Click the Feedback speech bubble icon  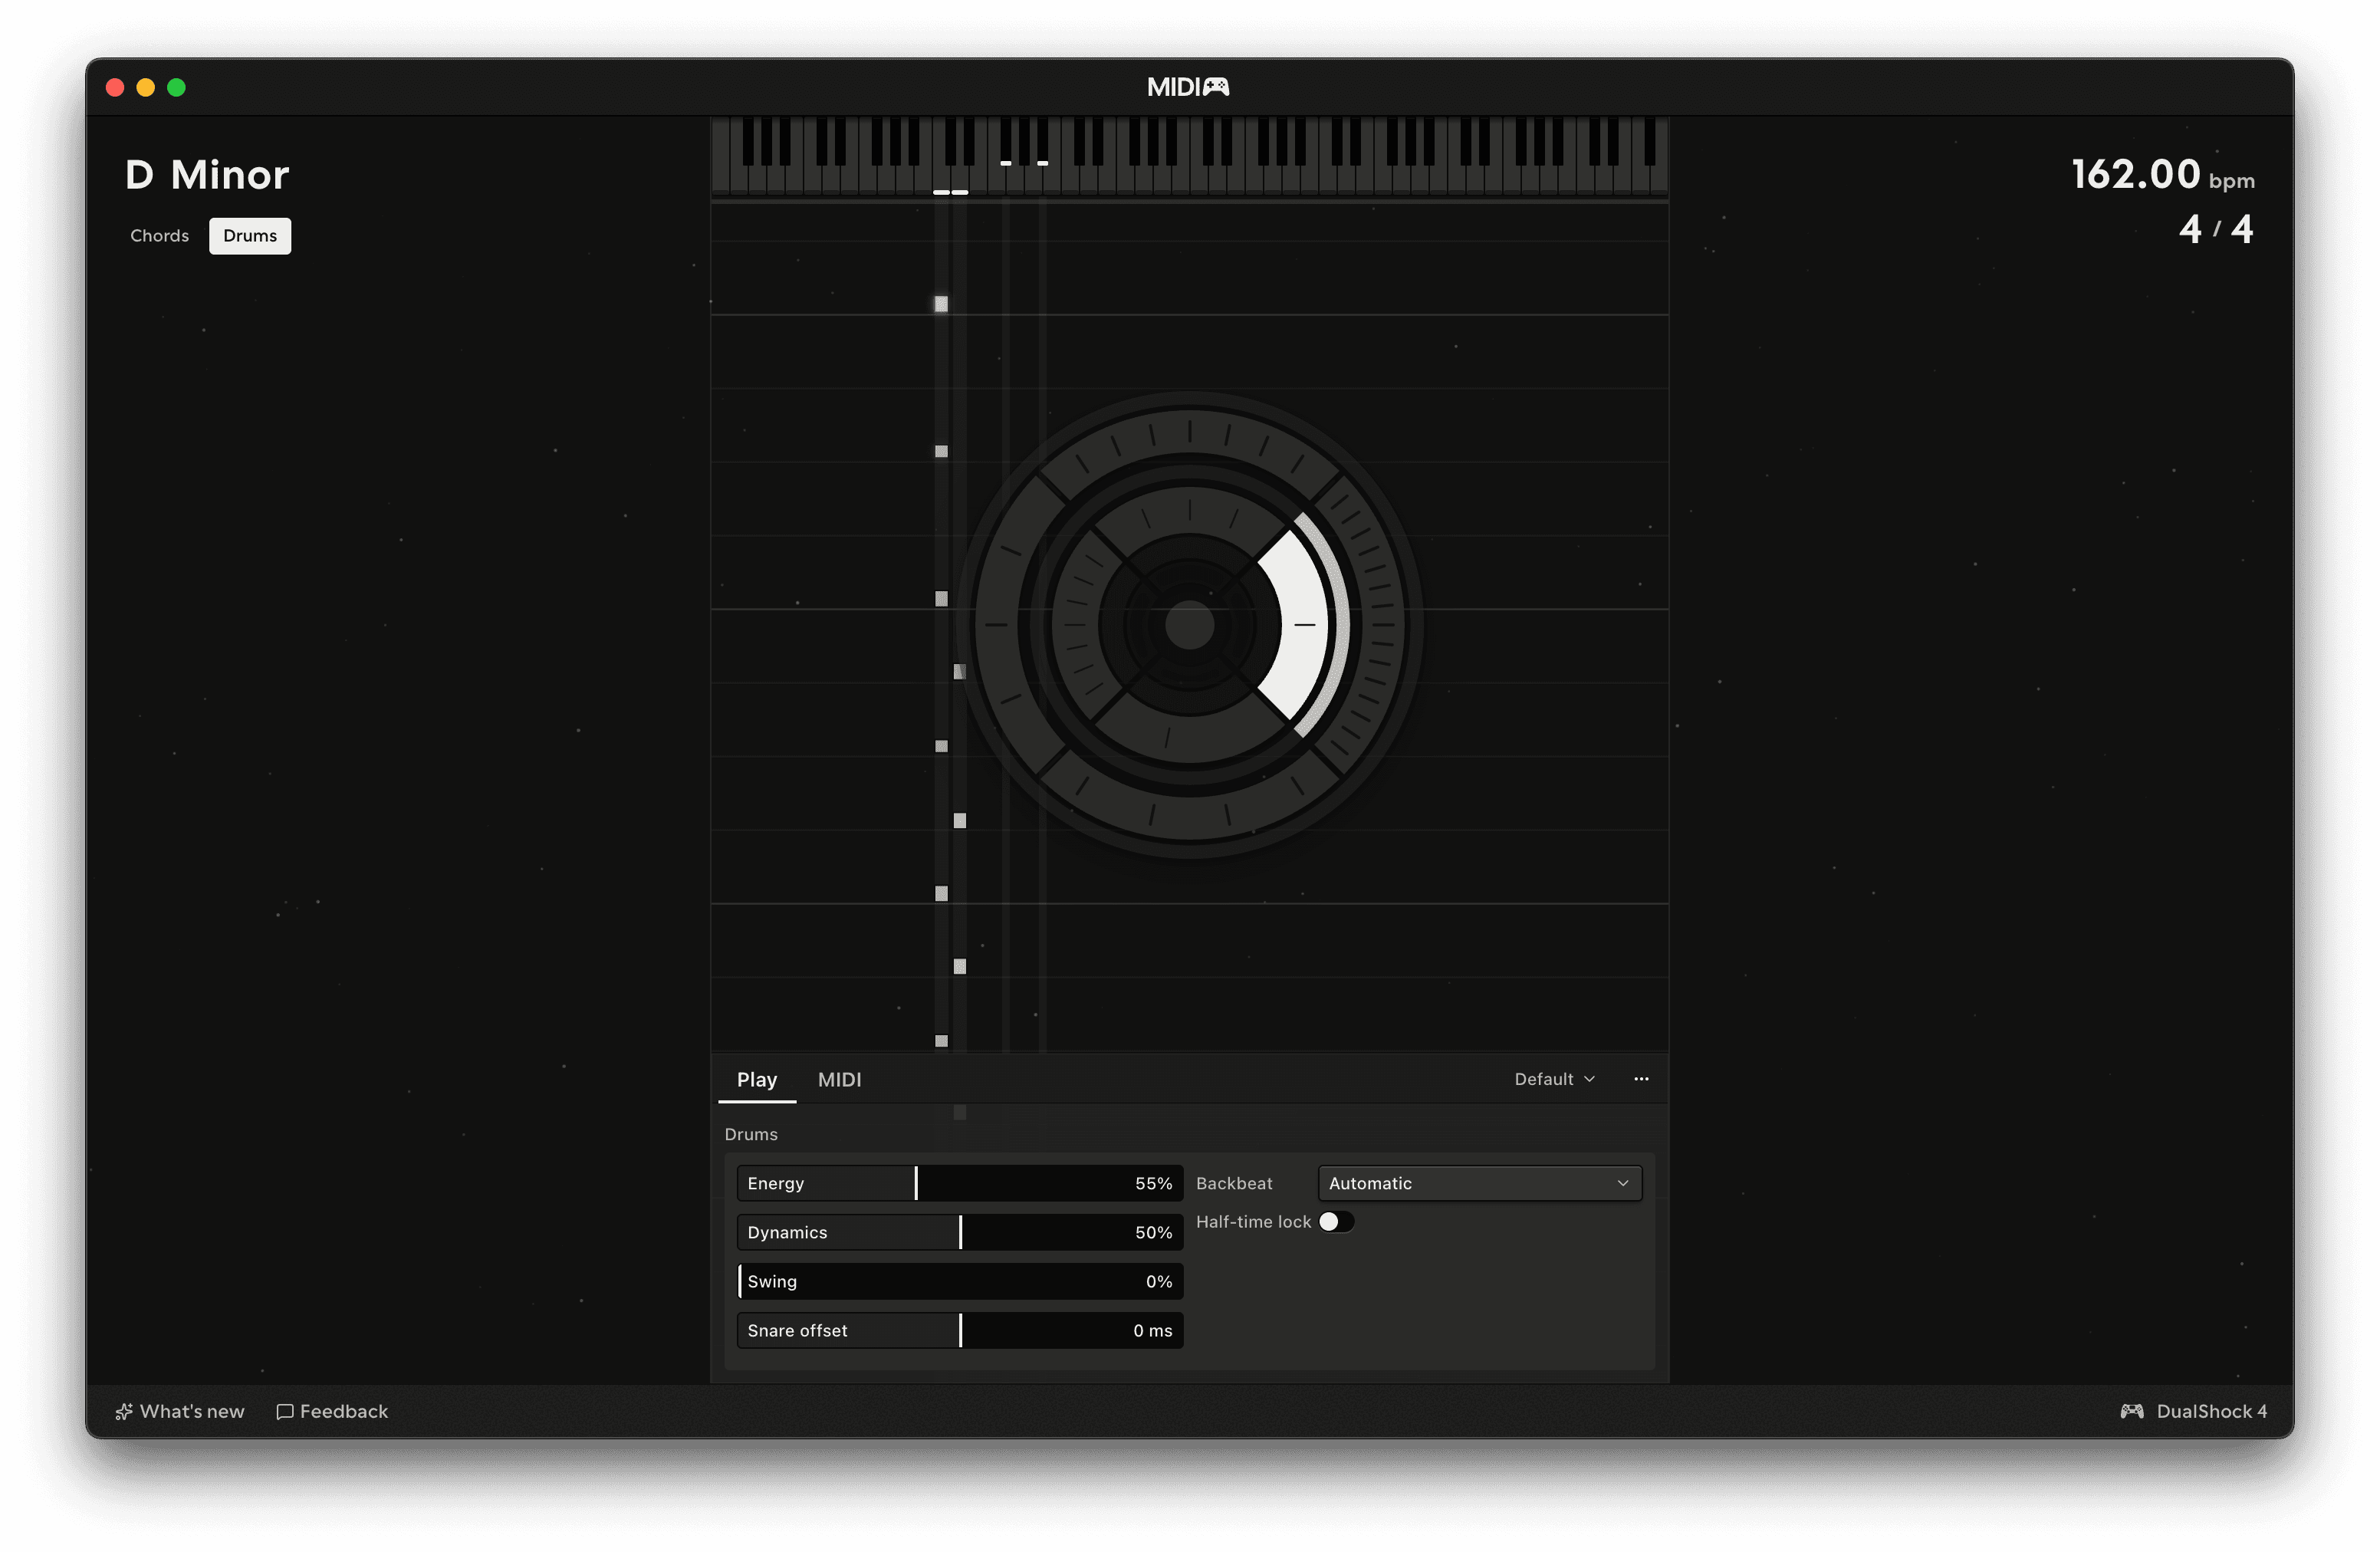click(x=285, y=1411)
